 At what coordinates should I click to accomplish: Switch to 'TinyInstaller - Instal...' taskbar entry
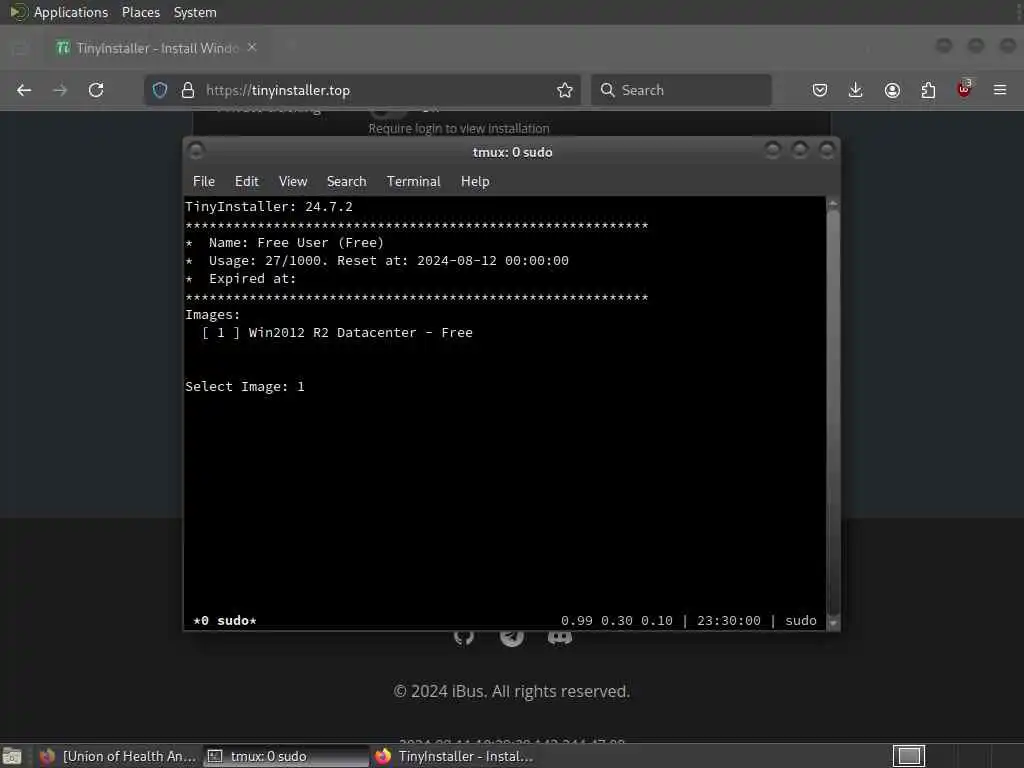tap(455, 756)
